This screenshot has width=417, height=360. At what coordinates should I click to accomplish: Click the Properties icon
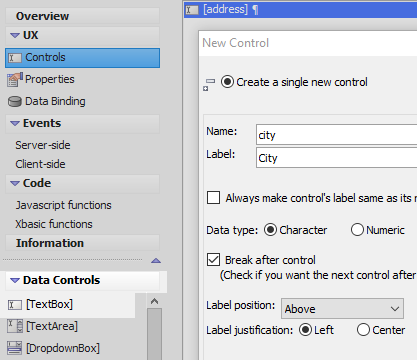click(15, 79)
